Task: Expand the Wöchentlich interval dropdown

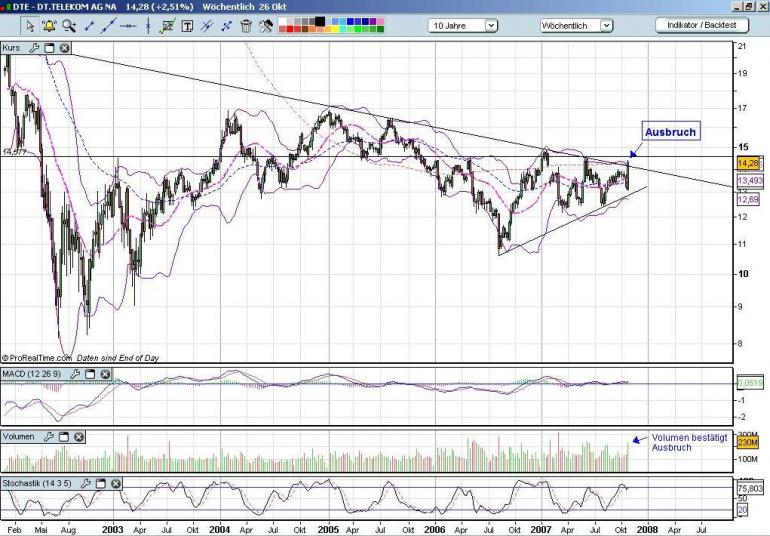Action: pos(606,26)
